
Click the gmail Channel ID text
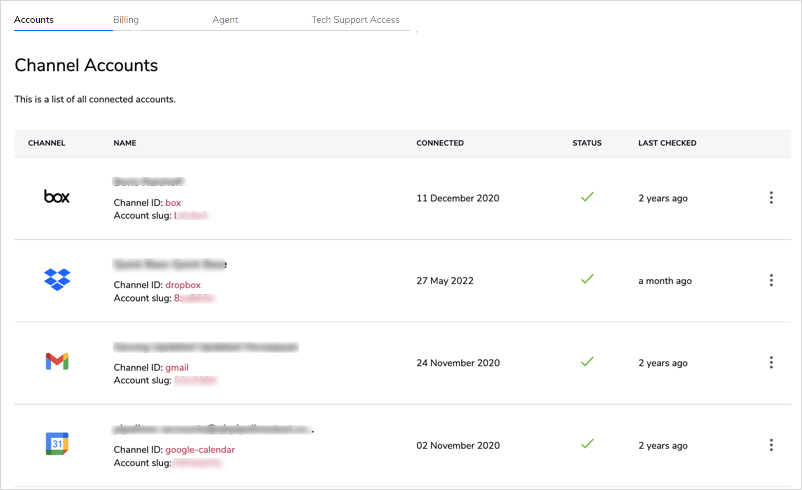(x=177, y=367)
